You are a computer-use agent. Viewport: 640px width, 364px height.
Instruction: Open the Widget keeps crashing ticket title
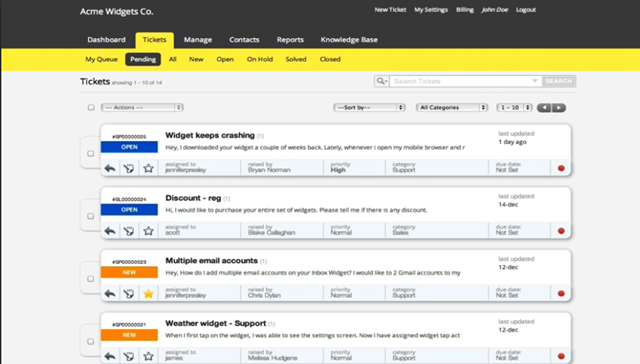[x=210, y=135]
